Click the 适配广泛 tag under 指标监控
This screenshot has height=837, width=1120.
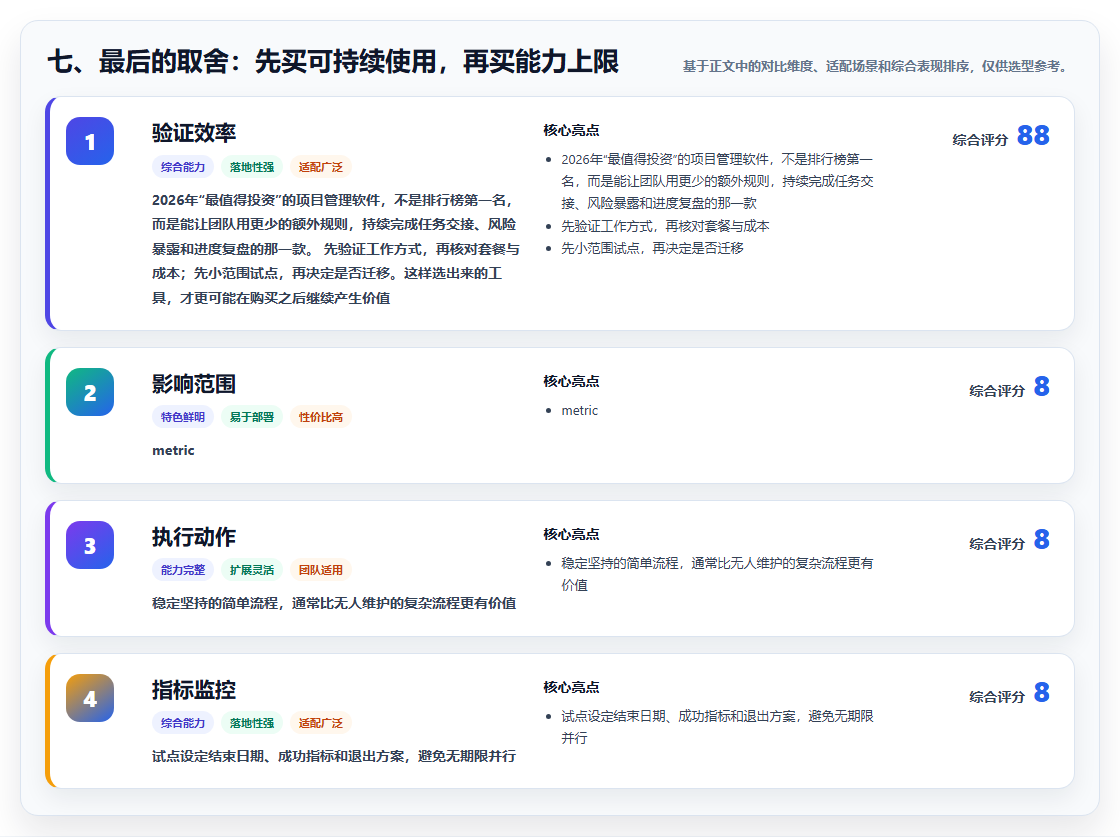(x=321, y=723)
